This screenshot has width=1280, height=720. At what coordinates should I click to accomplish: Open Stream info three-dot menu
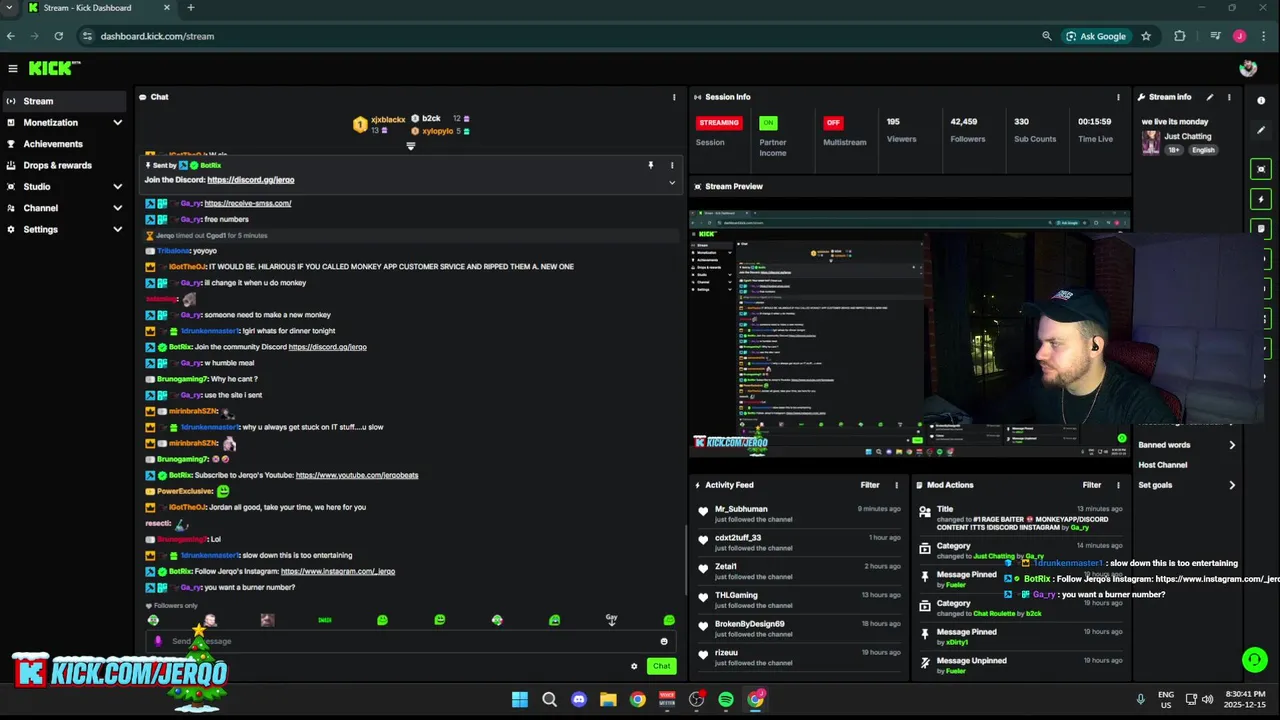pyautogui.click(x=1229, y=97)
